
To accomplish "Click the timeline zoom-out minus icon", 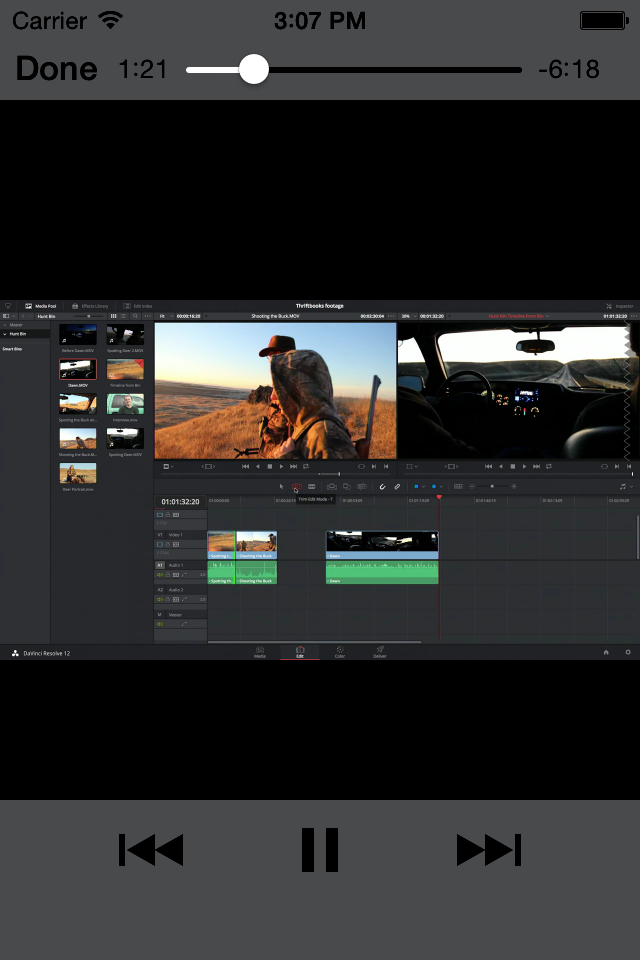I will point(472,486).
